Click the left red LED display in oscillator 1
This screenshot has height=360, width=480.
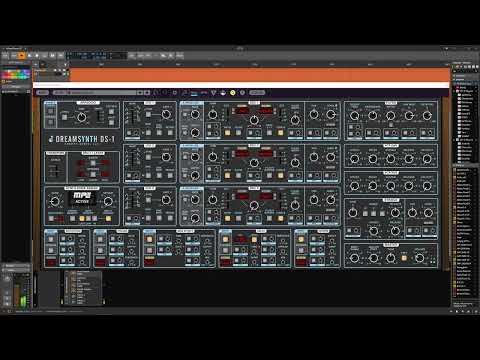coord(242,111)
